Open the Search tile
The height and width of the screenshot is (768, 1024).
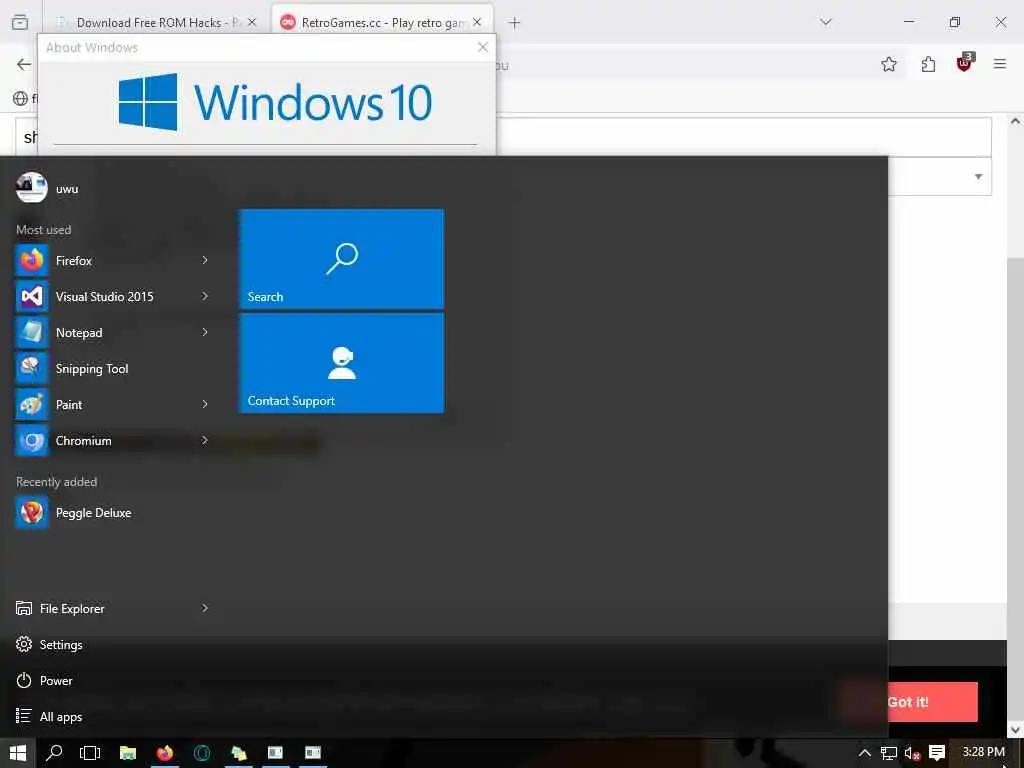pos(342,259)
